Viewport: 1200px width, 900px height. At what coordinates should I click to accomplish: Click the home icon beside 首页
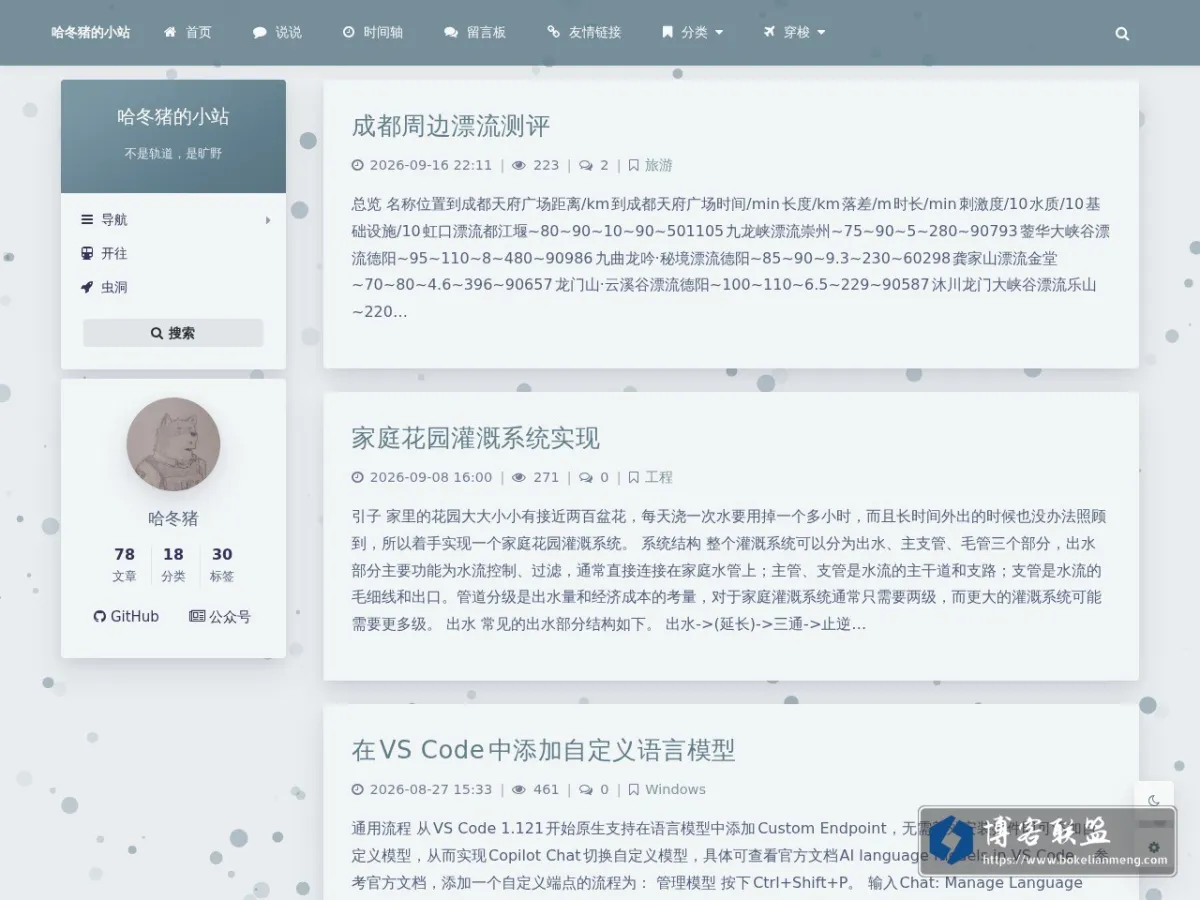[x=170, y=32]
